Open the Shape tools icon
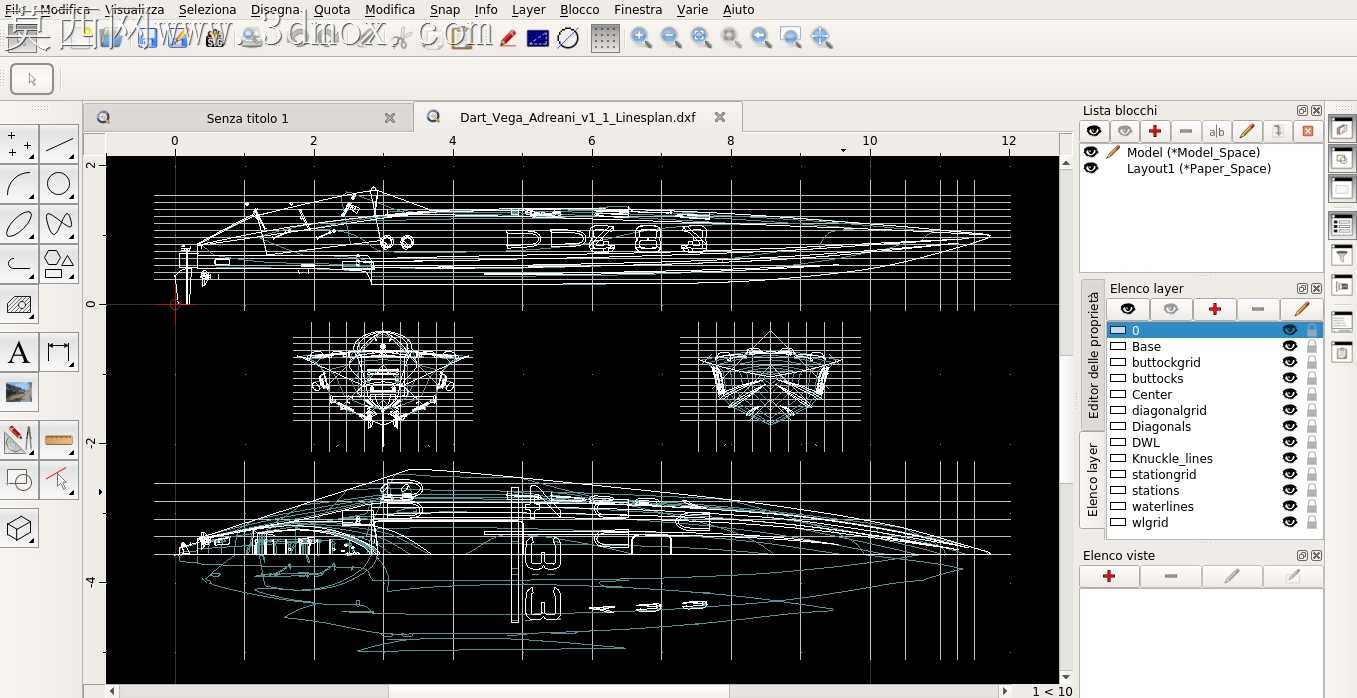Image resolution: width=1357 pixels, height=698 pixels. (x=59, y=264)
